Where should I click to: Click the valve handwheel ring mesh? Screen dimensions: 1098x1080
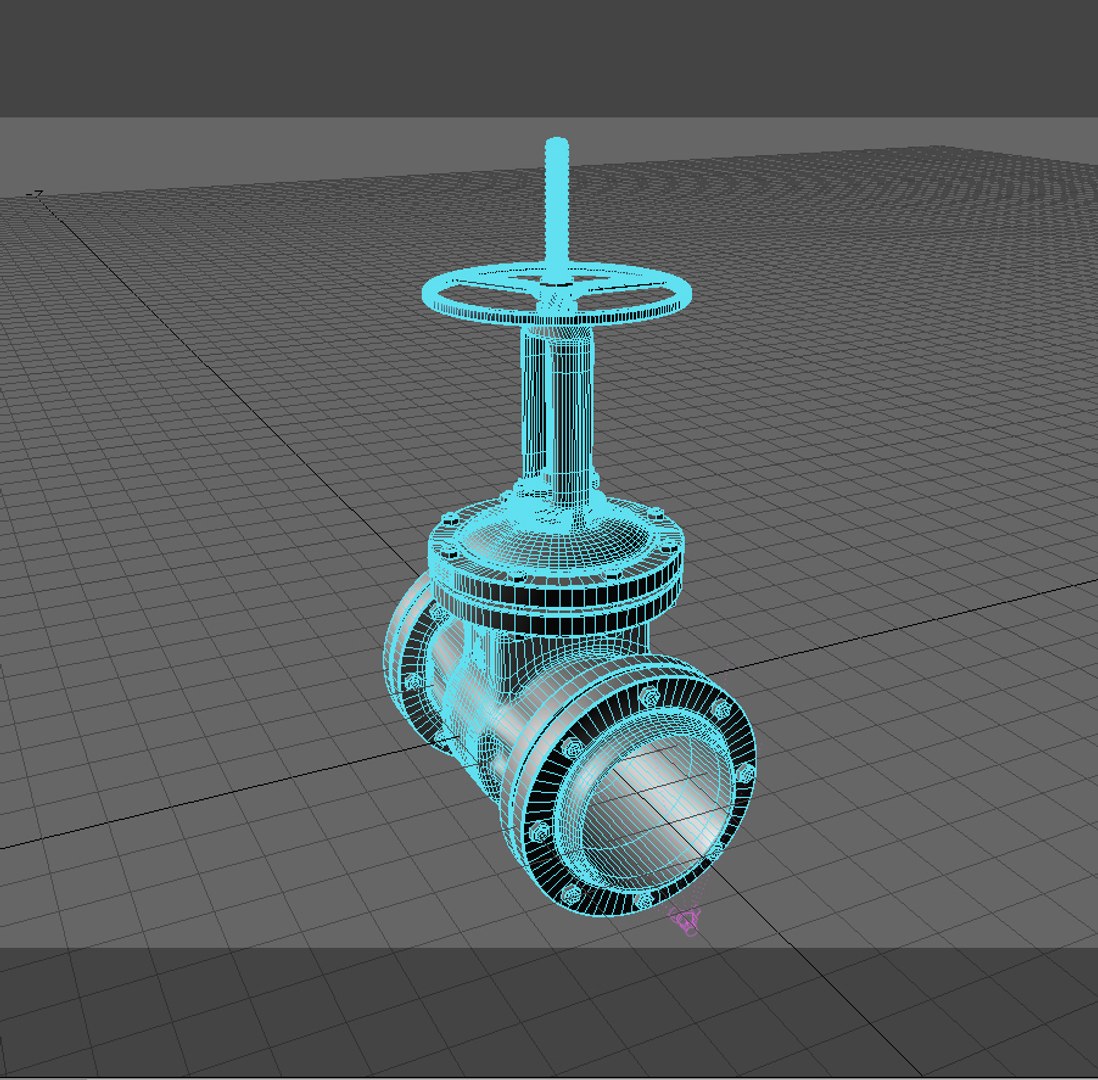click(557, 293)
